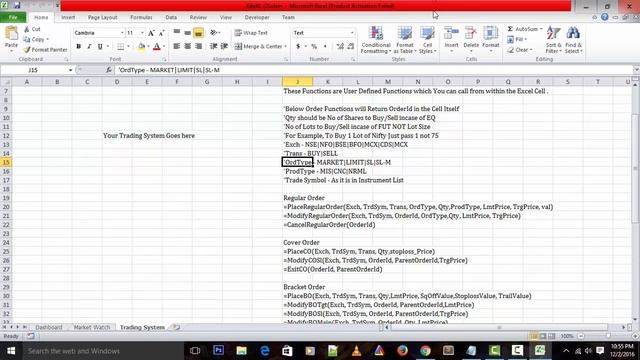Screen dimensions: 640x360
Task: Open the font size 11 dropdown
Action: tap(142, 33)
